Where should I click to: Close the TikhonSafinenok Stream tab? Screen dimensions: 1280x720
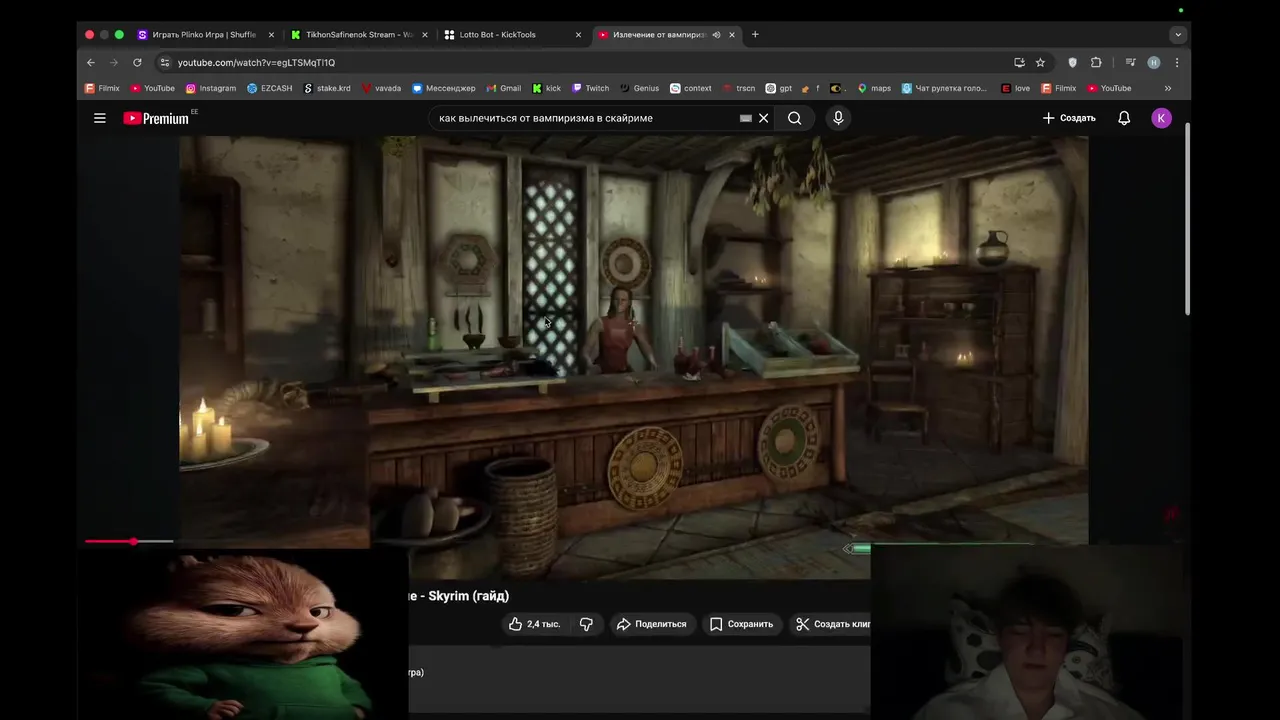425,34
